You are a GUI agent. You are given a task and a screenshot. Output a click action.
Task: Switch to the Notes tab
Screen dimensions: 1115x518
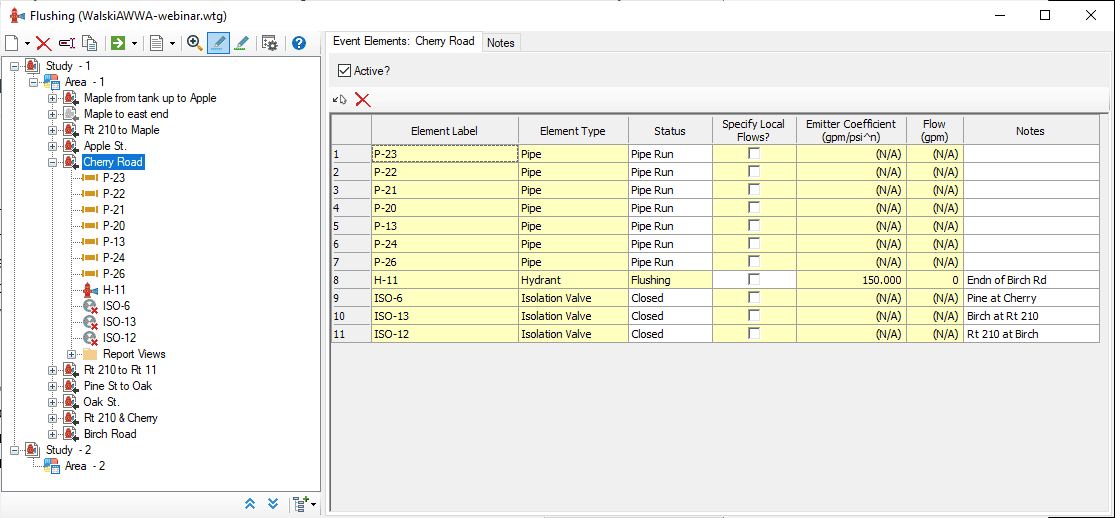click(501, 43)
